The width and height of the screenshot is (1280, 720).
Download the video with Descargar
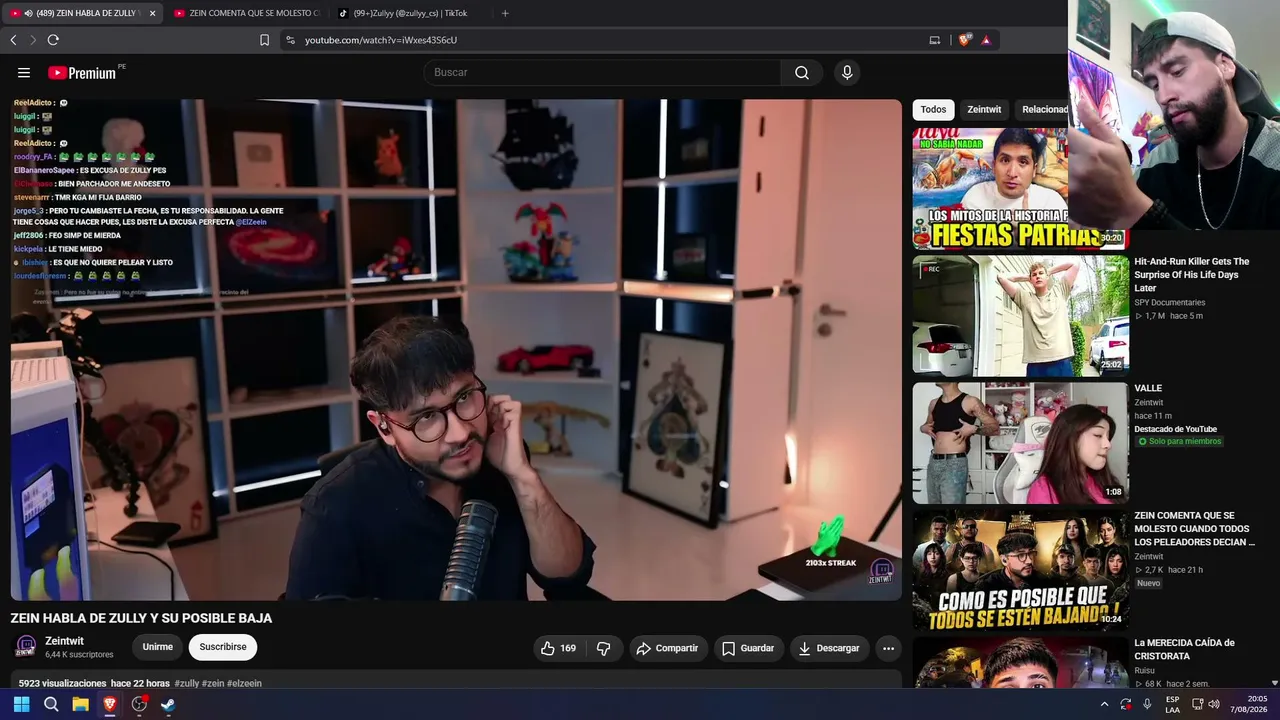pyautogui.click(x=829, y=648)
